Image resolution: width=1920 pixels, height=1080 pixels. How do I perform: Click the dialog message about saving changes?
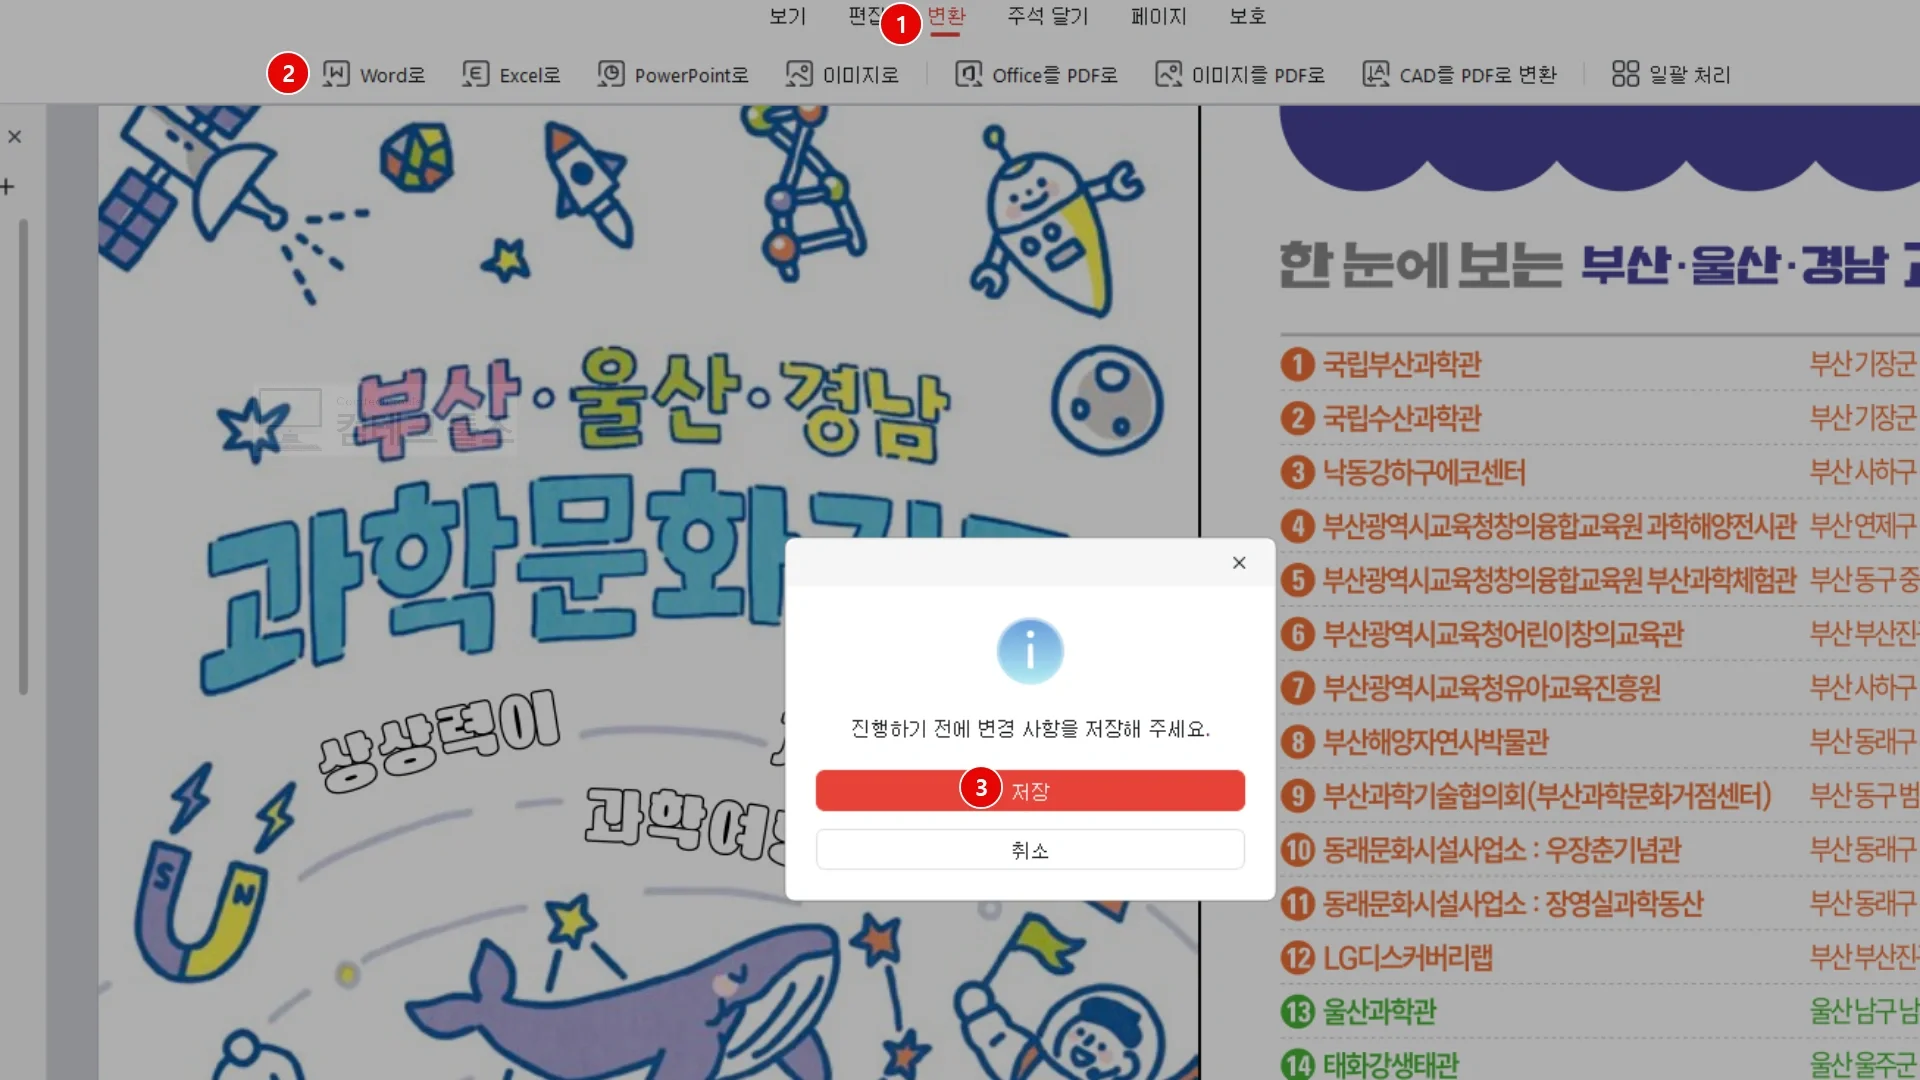pyautogui.click(x=1030, y=729)
